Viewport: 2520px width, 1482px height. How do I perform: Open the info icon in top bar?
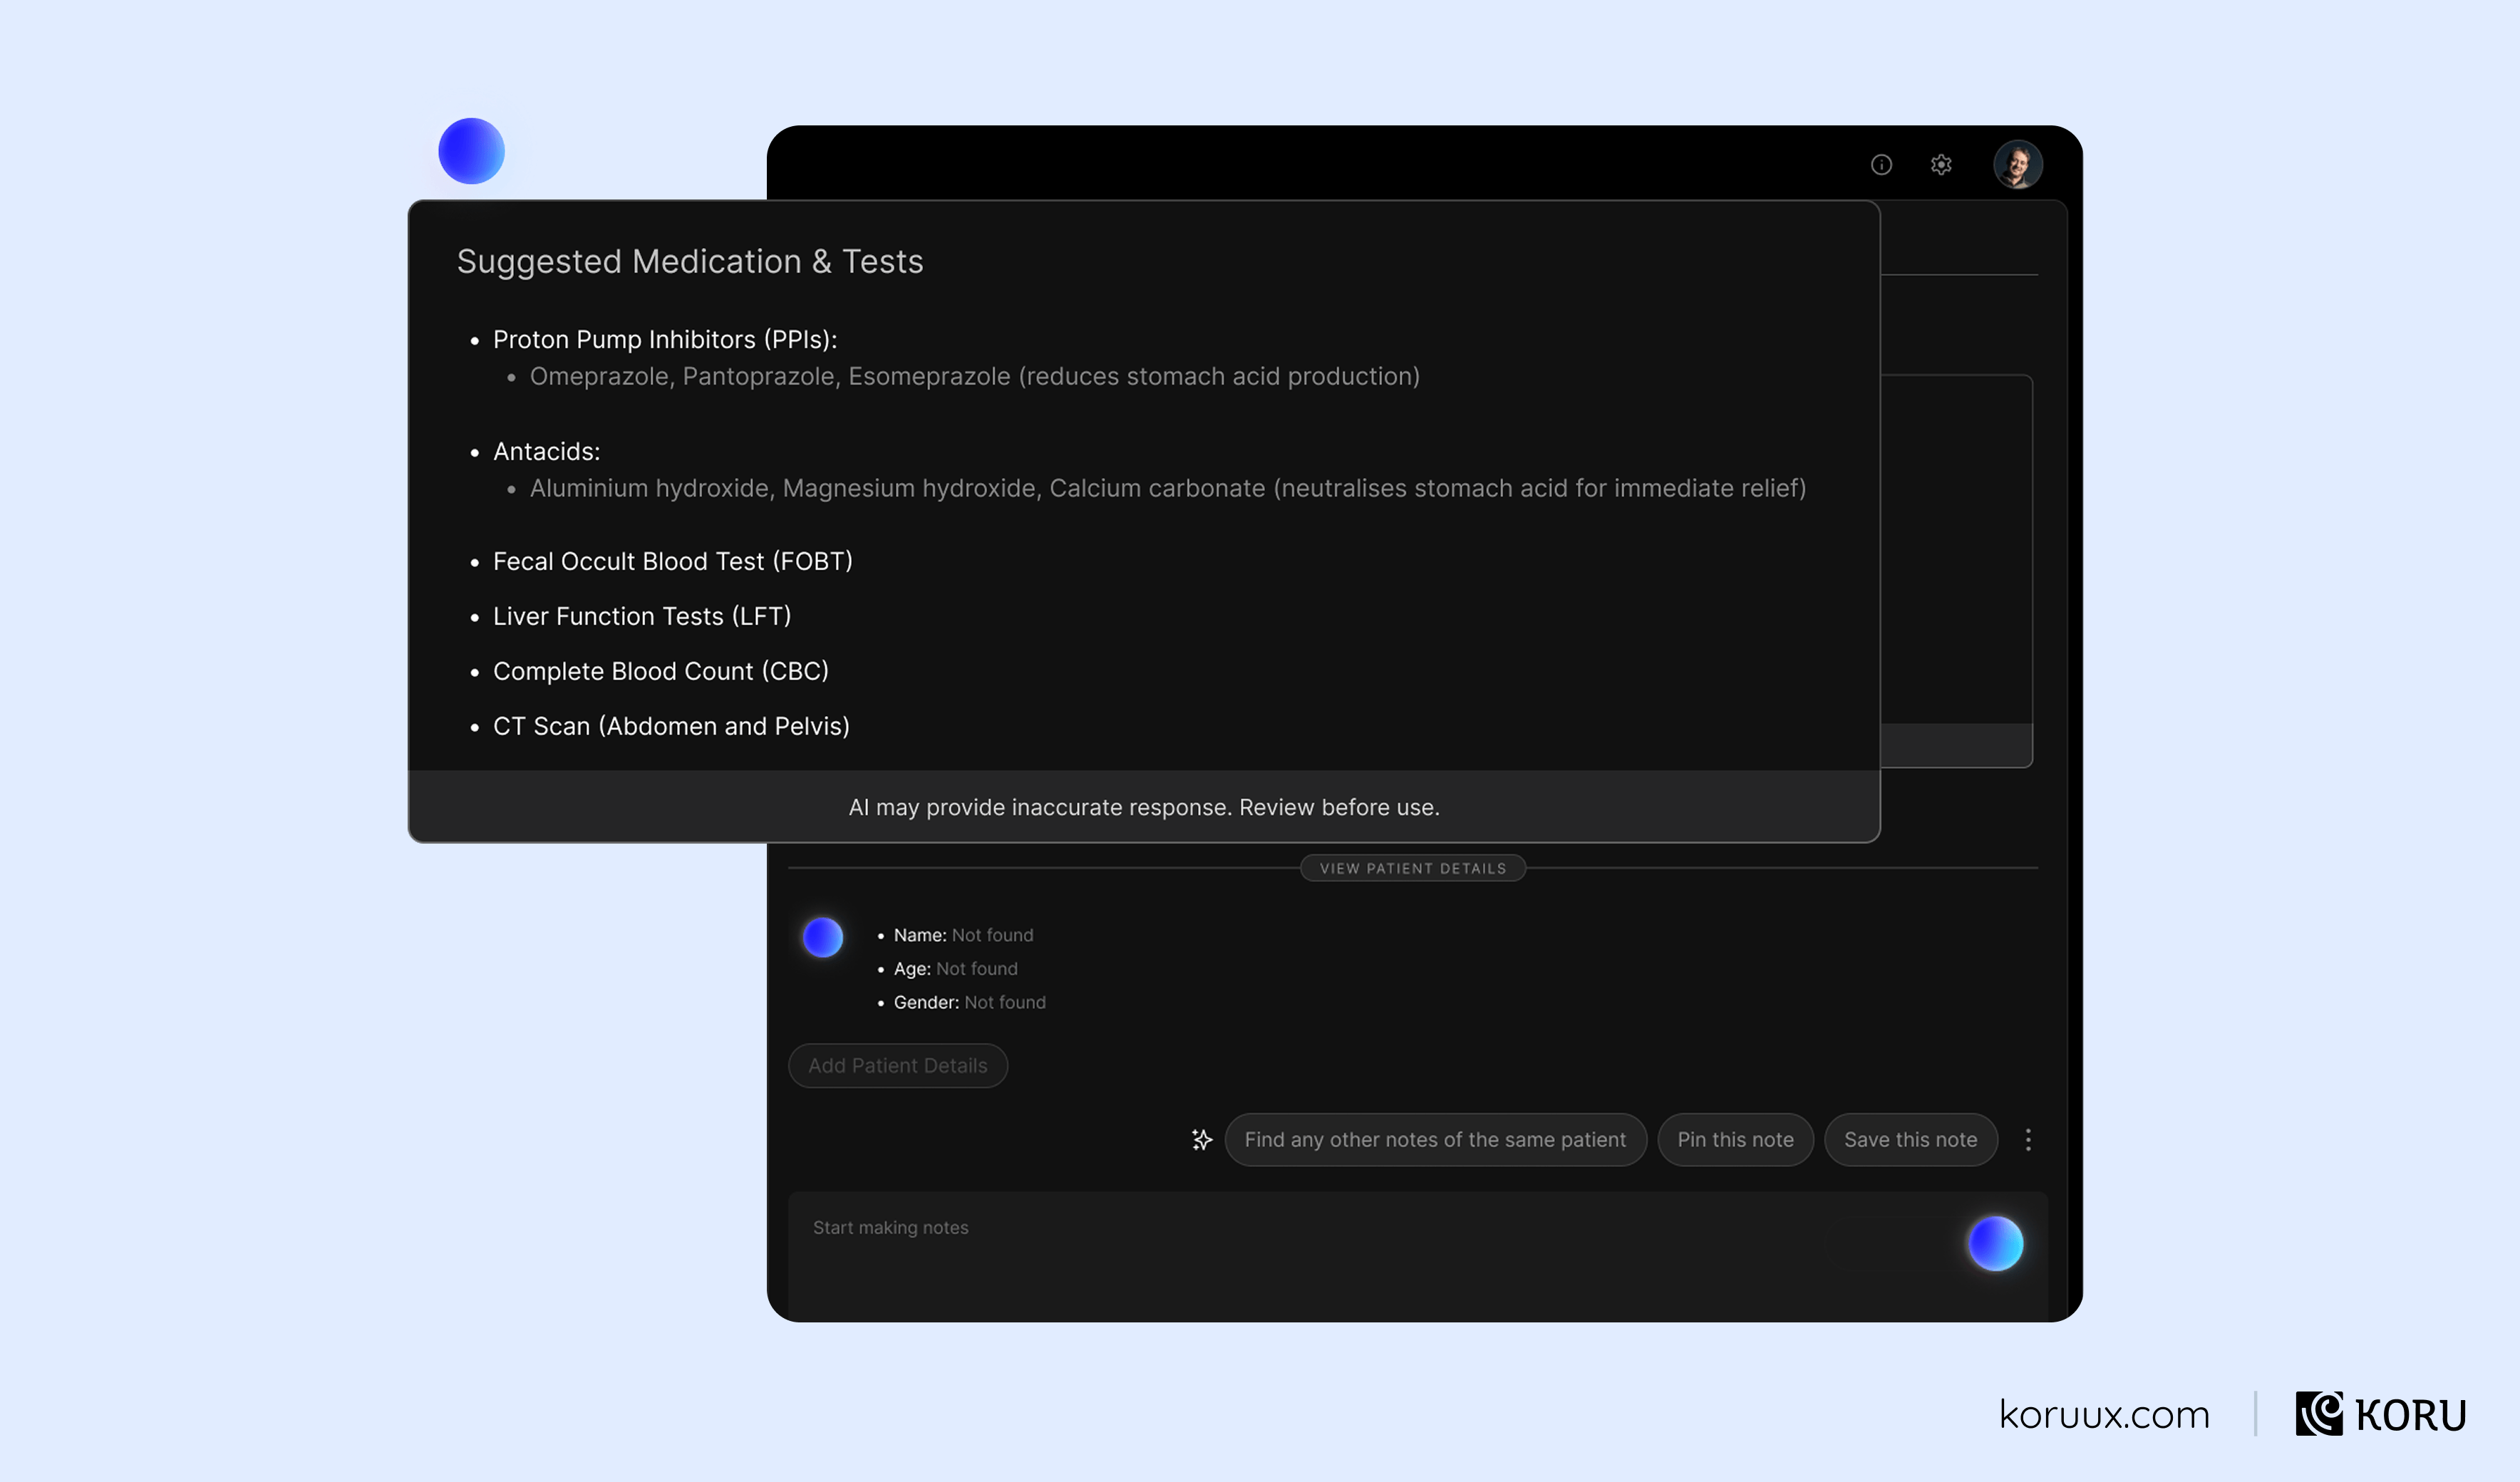1881,165
